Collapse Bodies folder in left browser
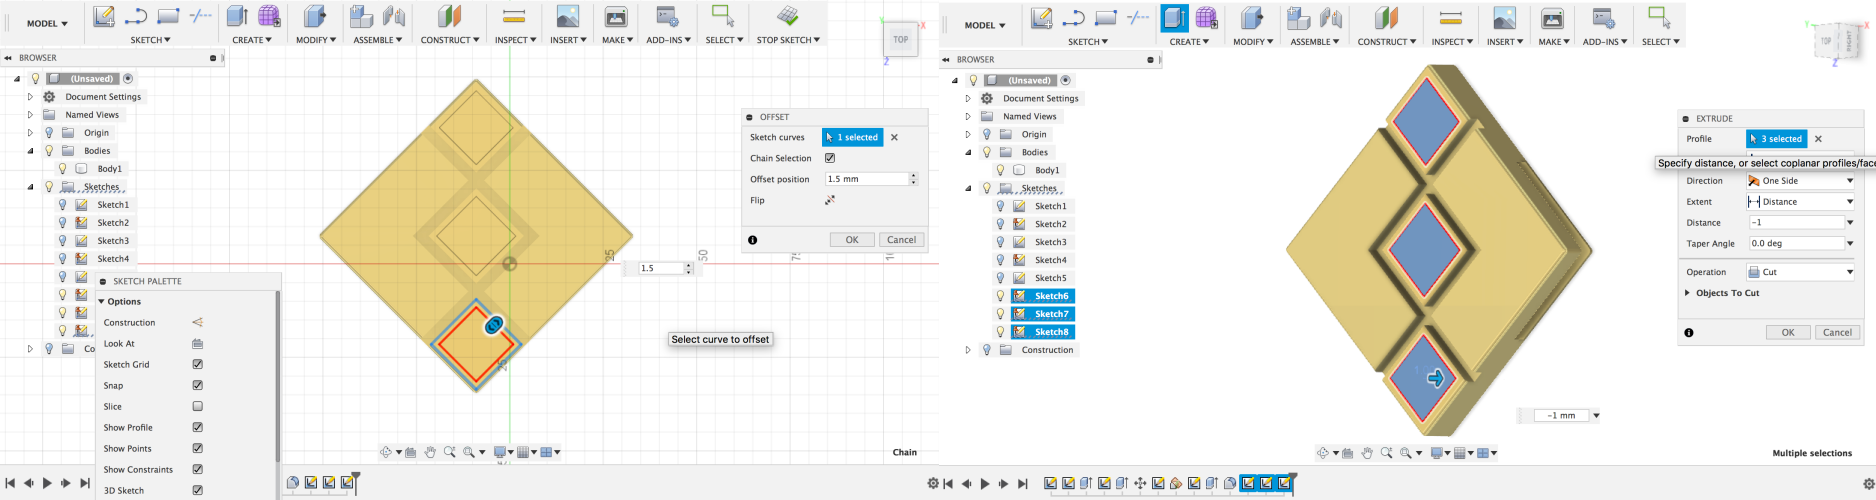1876x500 pixels. (x=30, y=151)
